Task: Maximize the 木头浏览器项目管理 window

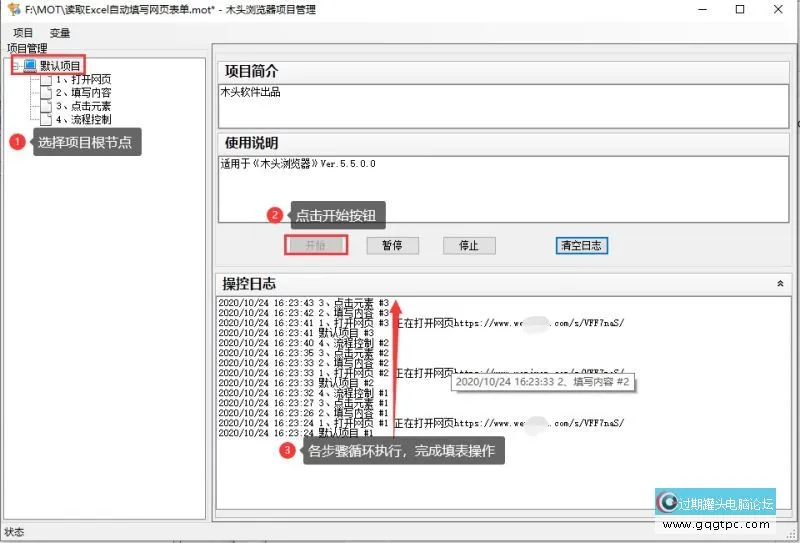Action: (x=740, y=9)
